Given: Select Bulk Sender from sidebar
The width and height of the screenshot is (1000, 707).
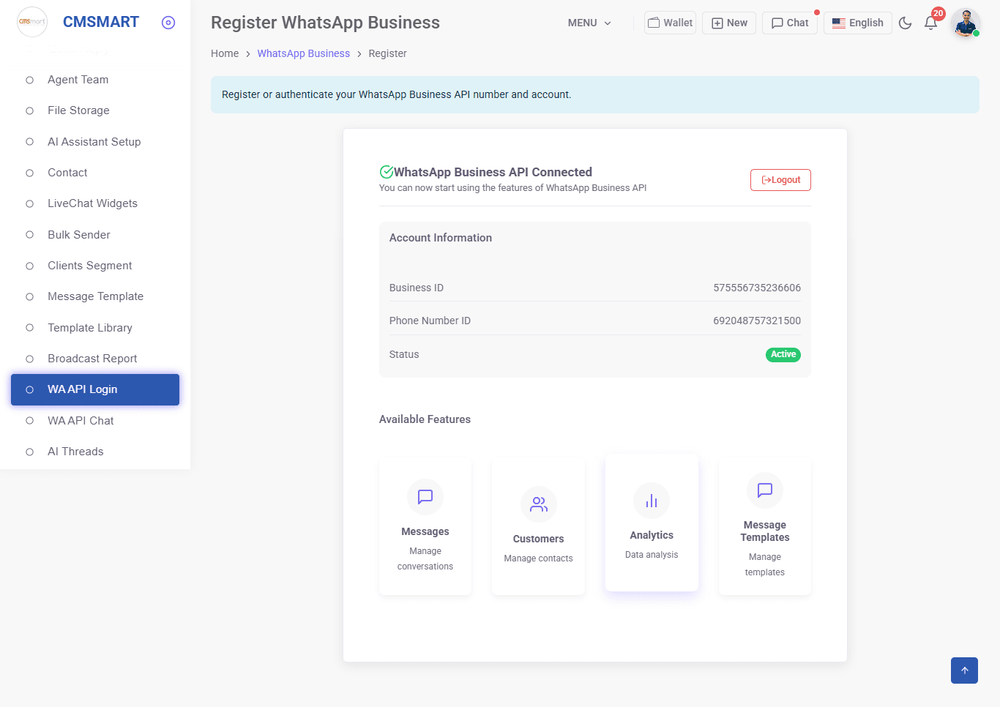Looking at the screenshot, I should click(79, 235).
